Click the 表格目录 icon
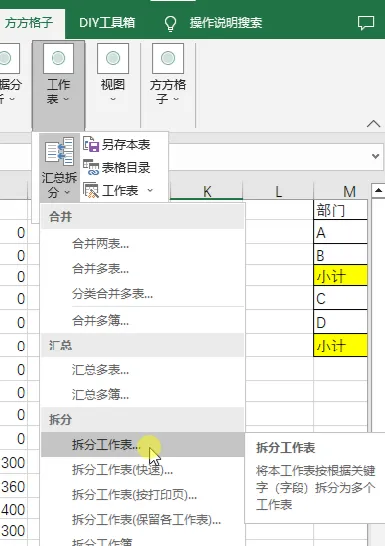Image resolution: width=385 pixels, height=546 pixels. tap(91, 167)
